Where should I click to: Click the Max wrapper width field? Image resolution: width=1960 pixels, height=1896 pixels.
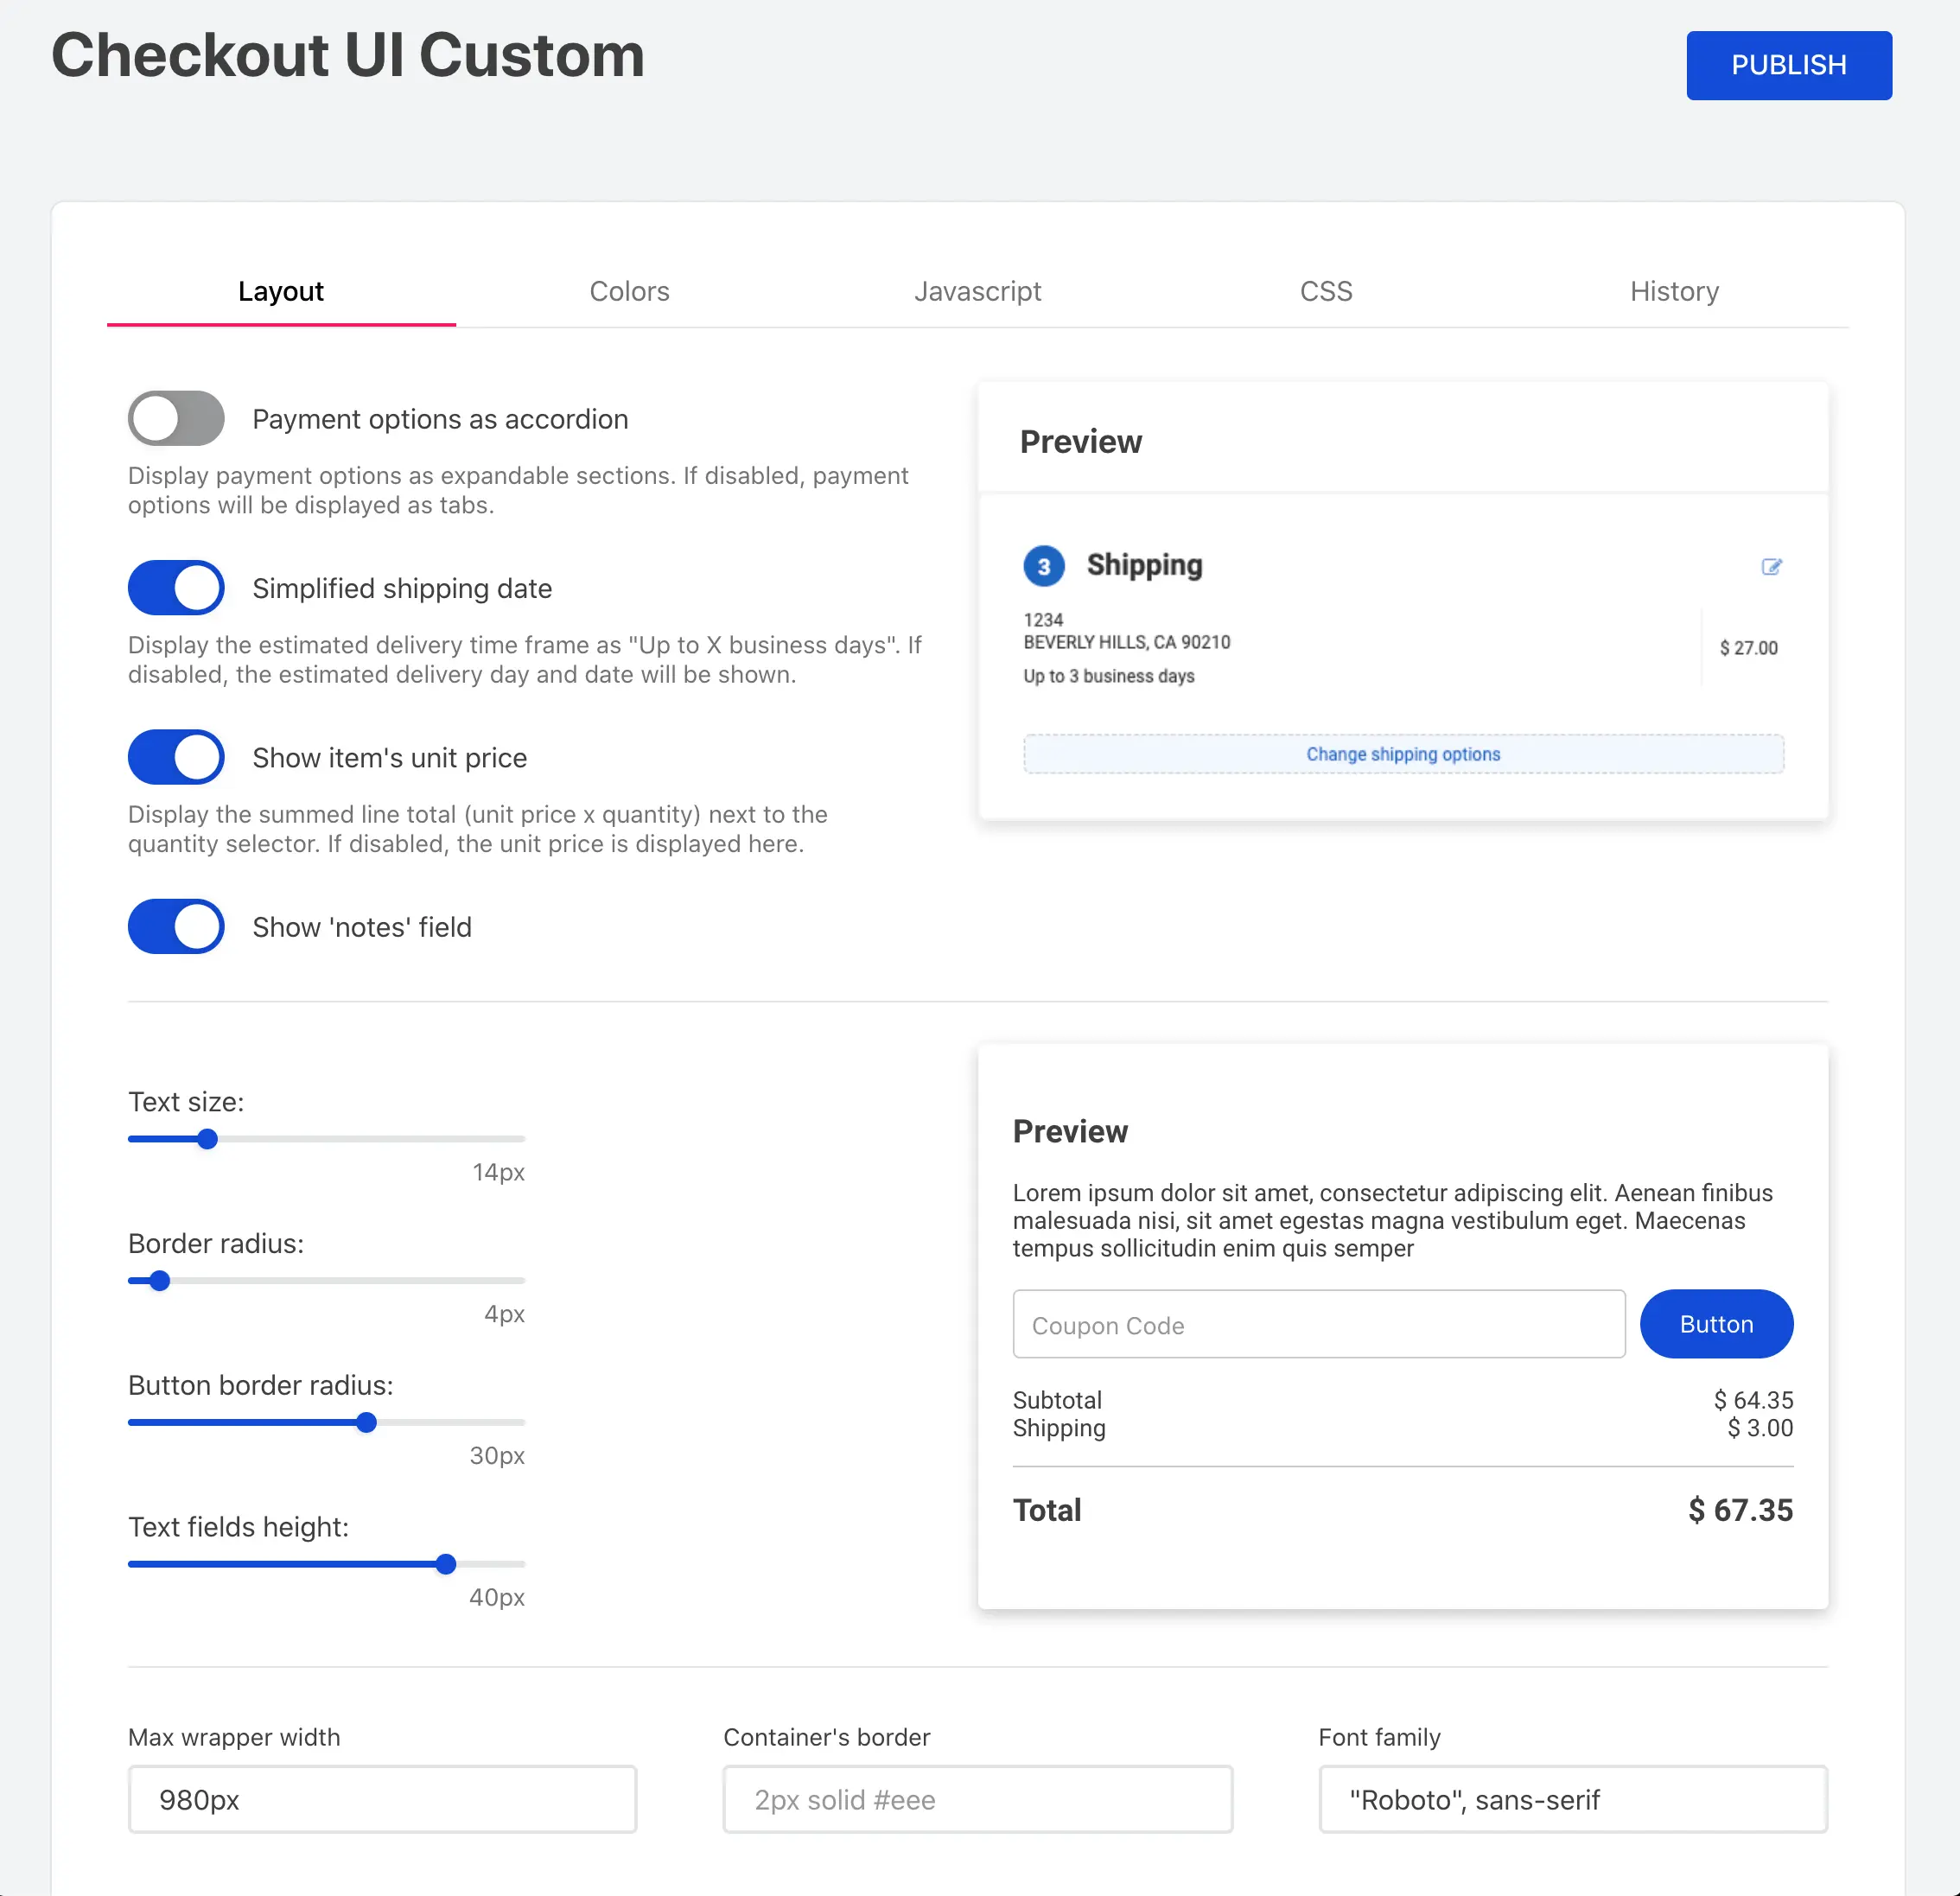[x=382, y=1799]
